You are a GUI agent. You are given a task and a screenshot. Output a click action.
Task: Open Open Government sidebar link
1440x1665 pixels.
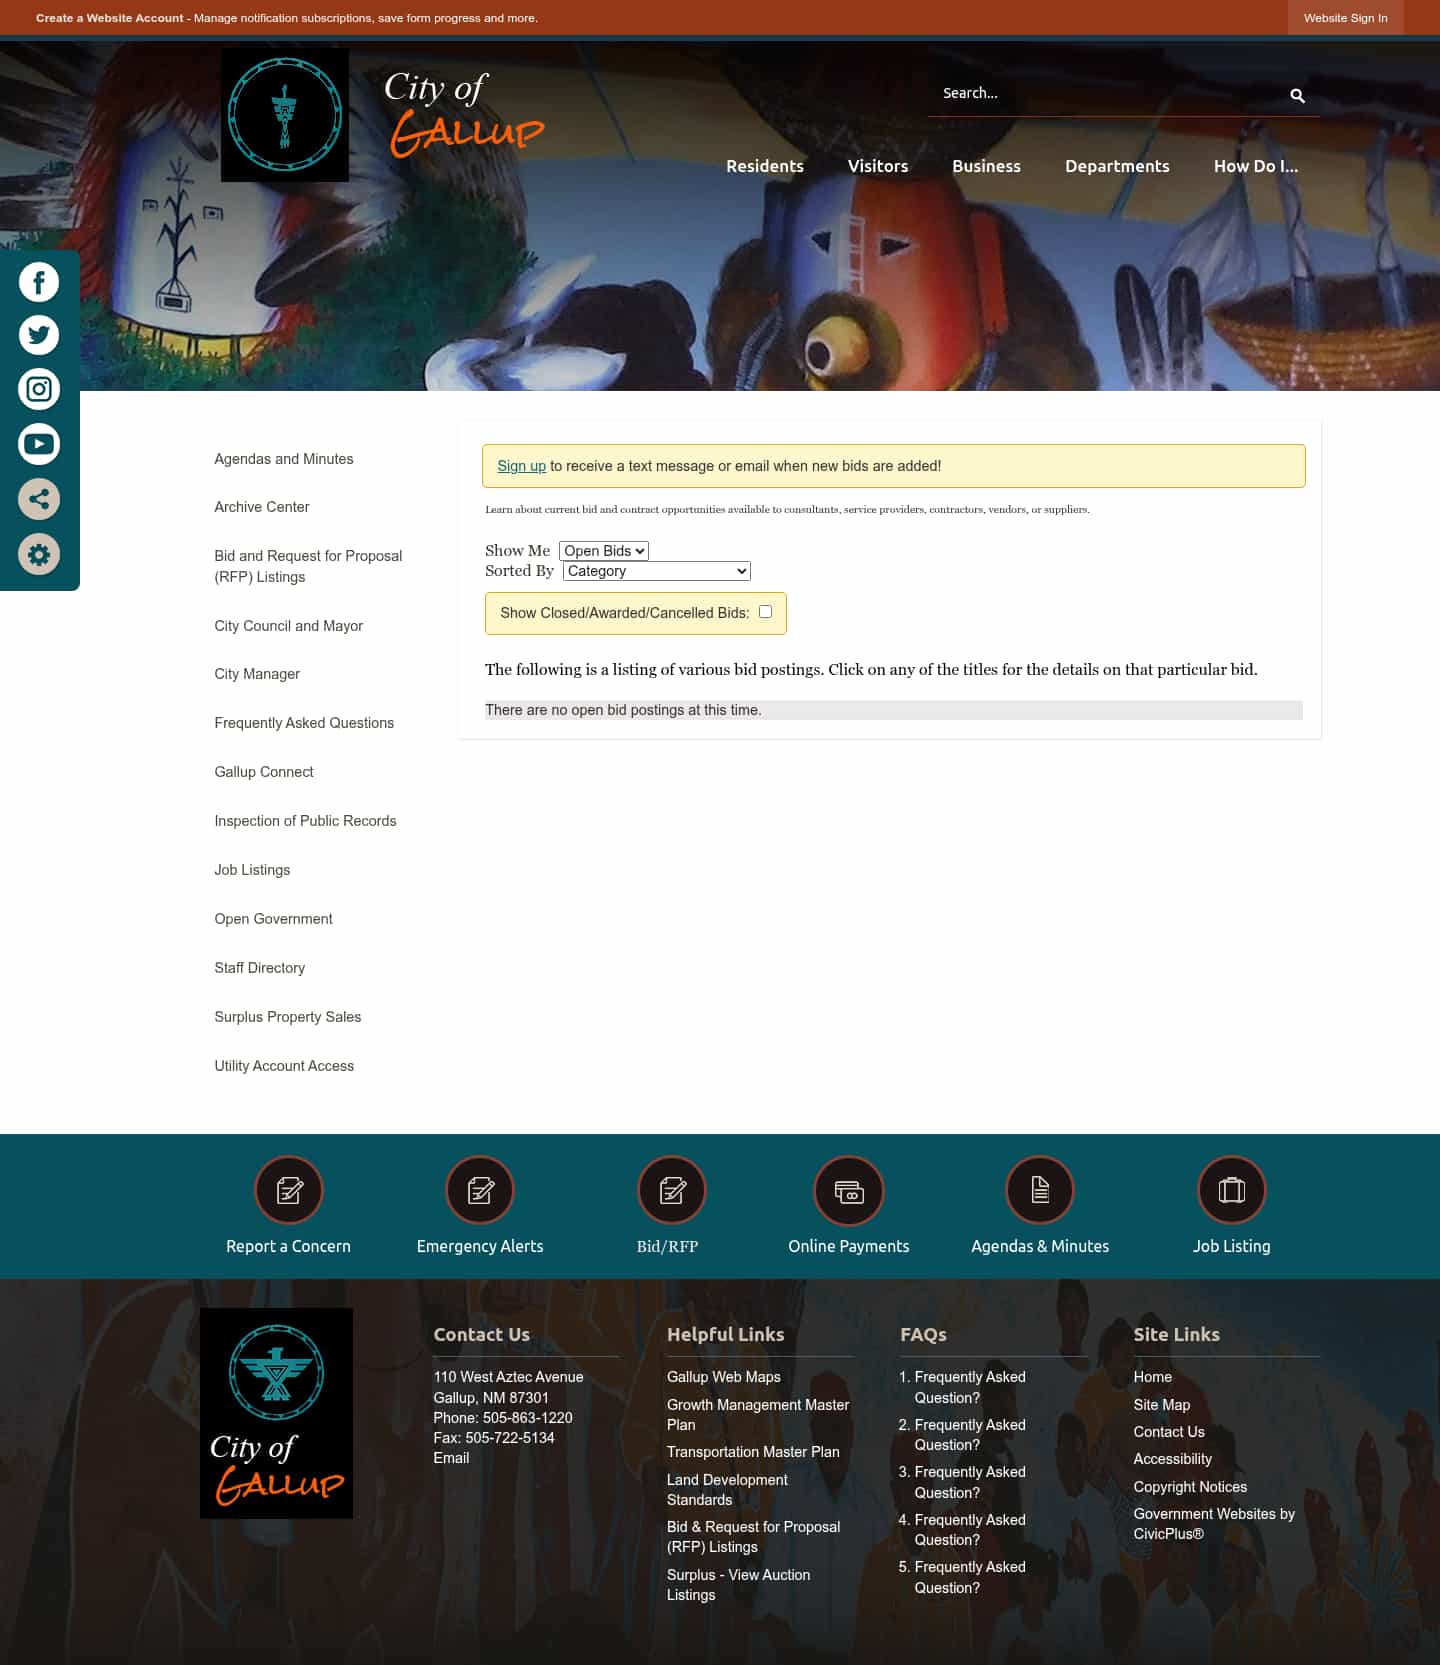pos(273,919)
